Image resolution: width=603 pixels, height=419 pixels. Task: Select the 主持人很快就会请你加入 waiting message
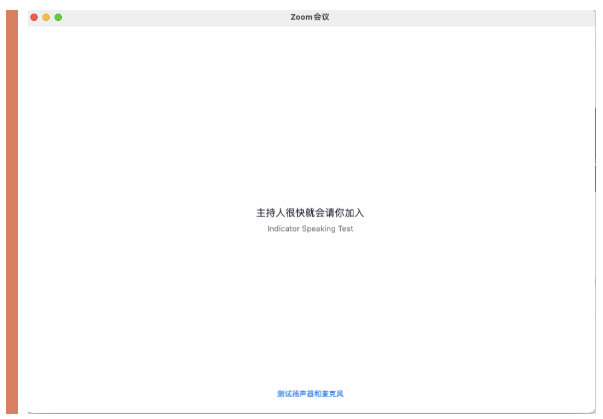[310, 213]
